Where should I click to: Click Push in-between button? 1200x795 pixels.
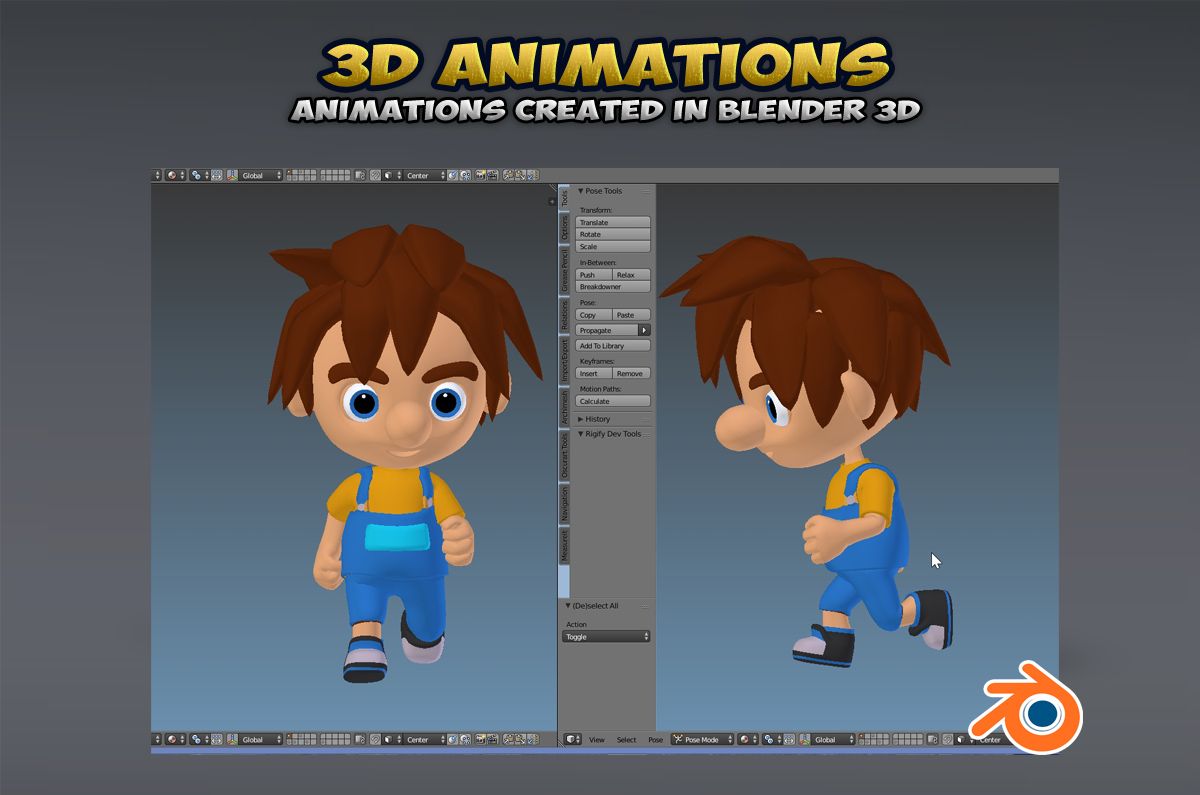(594, 274)
